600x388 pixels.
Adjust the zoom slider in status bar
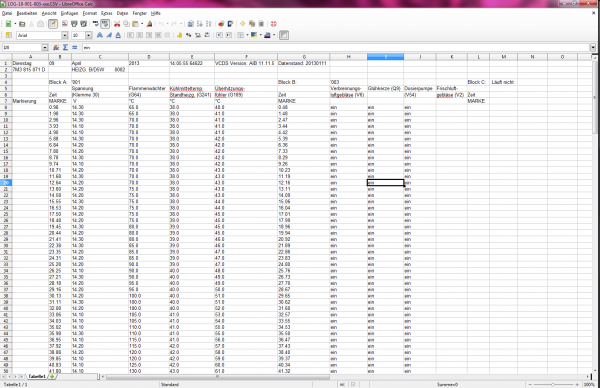pos(553,384)
